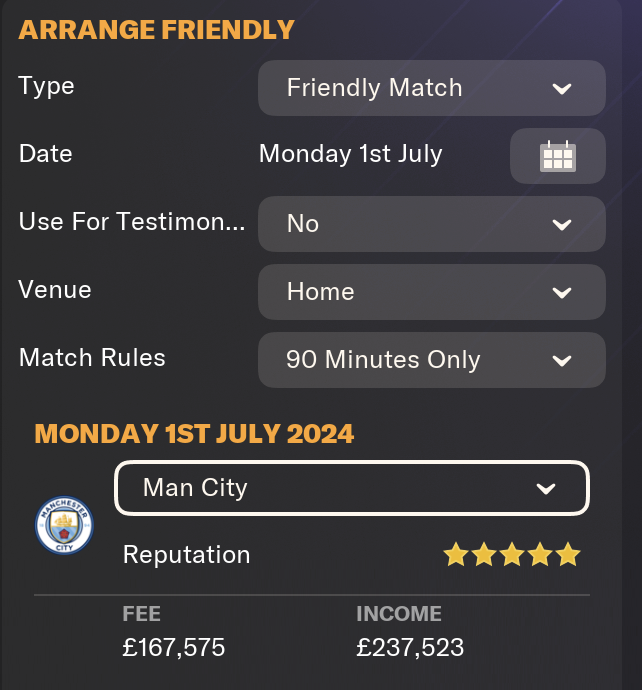Open the Match Rules dropdown
The height and width of the screenshot is (690, 642).
[432, 360]
